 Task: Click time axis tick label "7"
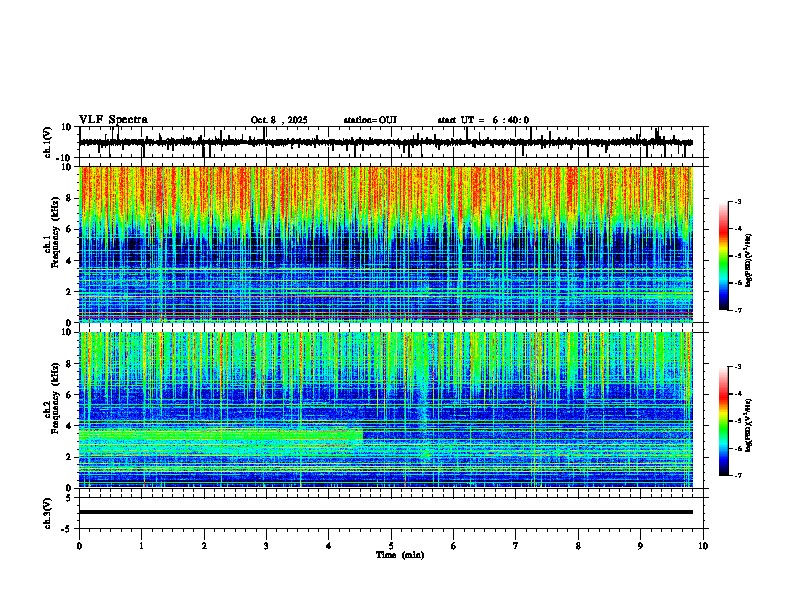coord(516,546)
